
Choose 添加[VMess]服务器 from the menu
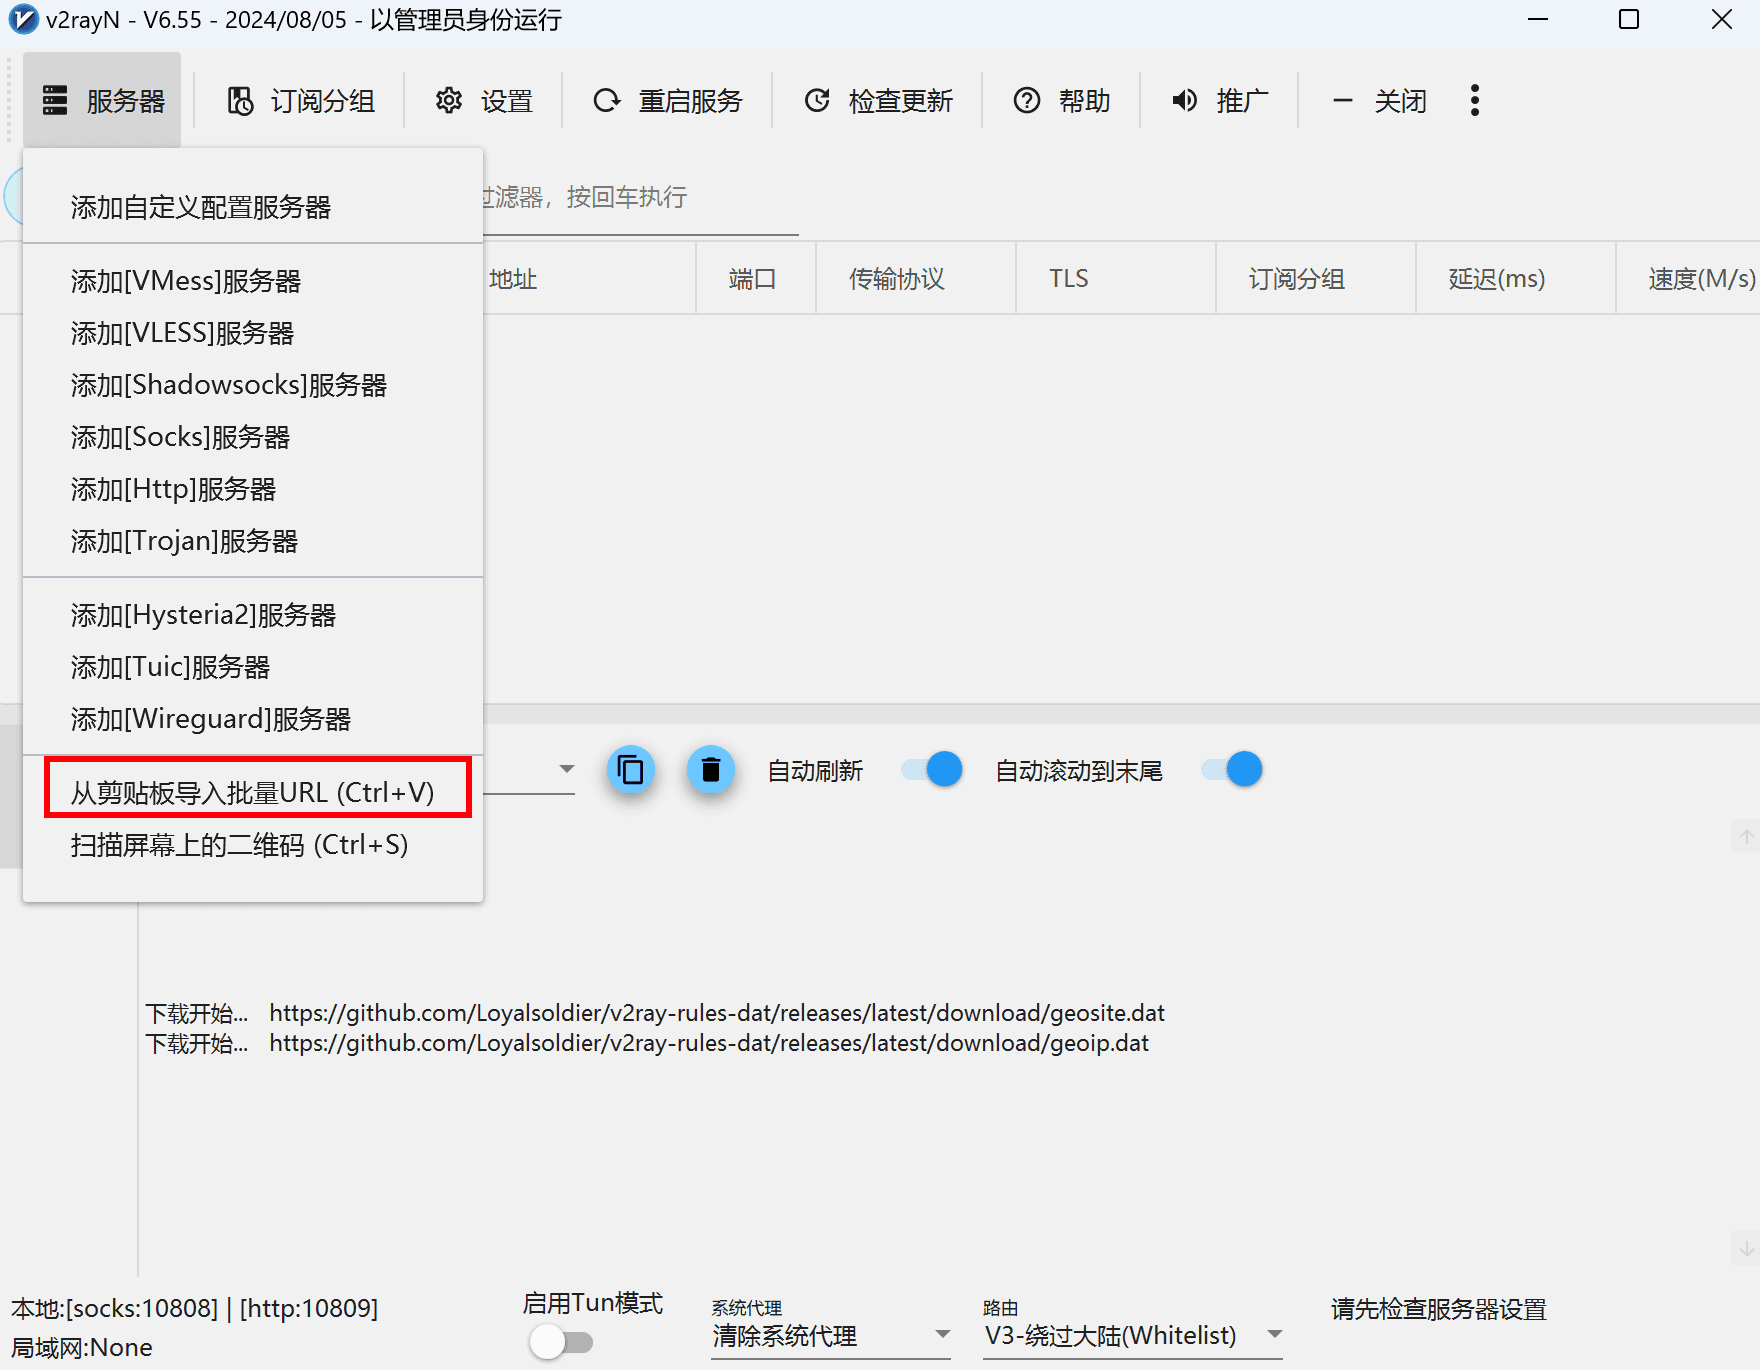pyautogui.click(x=186, y=281)
